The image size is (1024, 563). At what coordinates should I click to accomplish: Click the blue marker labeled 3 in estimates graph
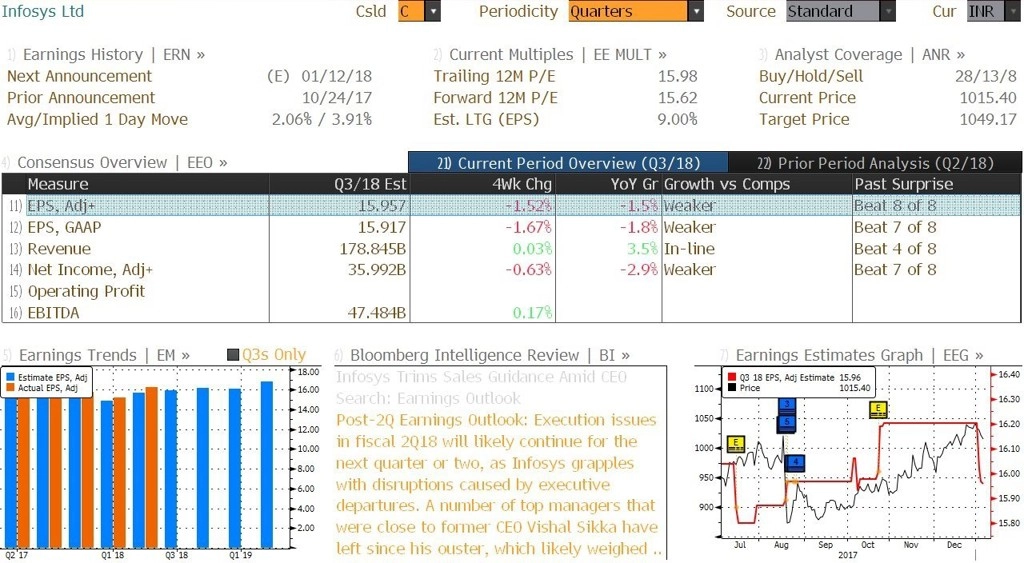(787, 406)
